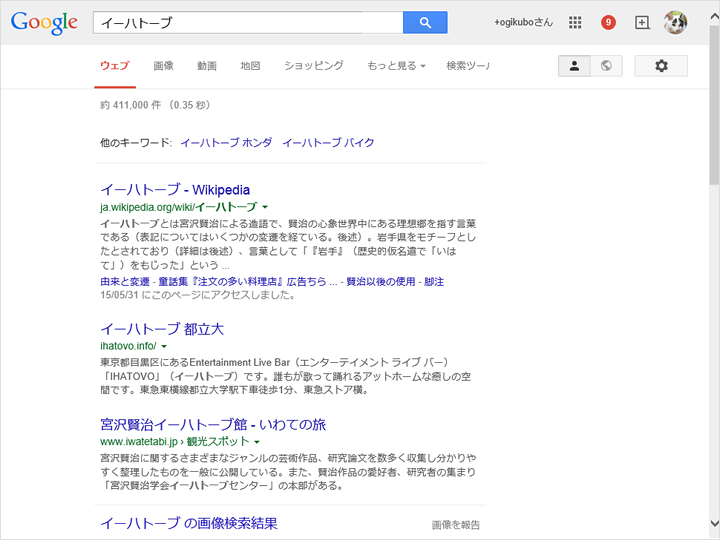Click the search field containing イーハトーブ
This screenshot has width=720, height=540.
click(248, 22)
